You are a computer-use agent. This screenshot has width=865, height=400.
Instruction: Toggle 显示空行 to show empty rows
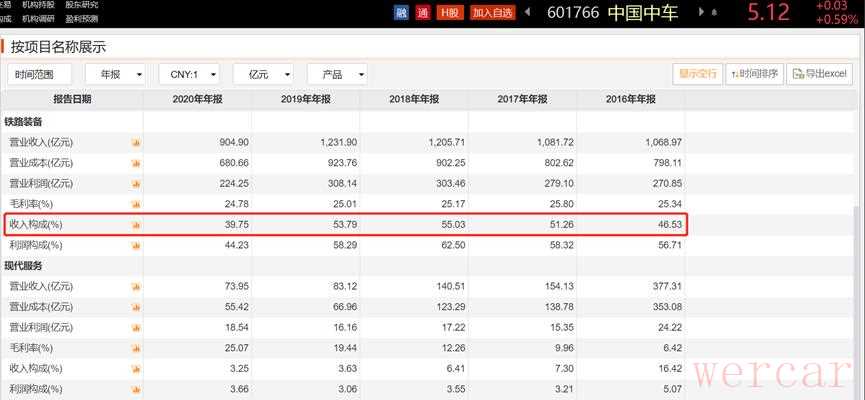tap(698, 74)
